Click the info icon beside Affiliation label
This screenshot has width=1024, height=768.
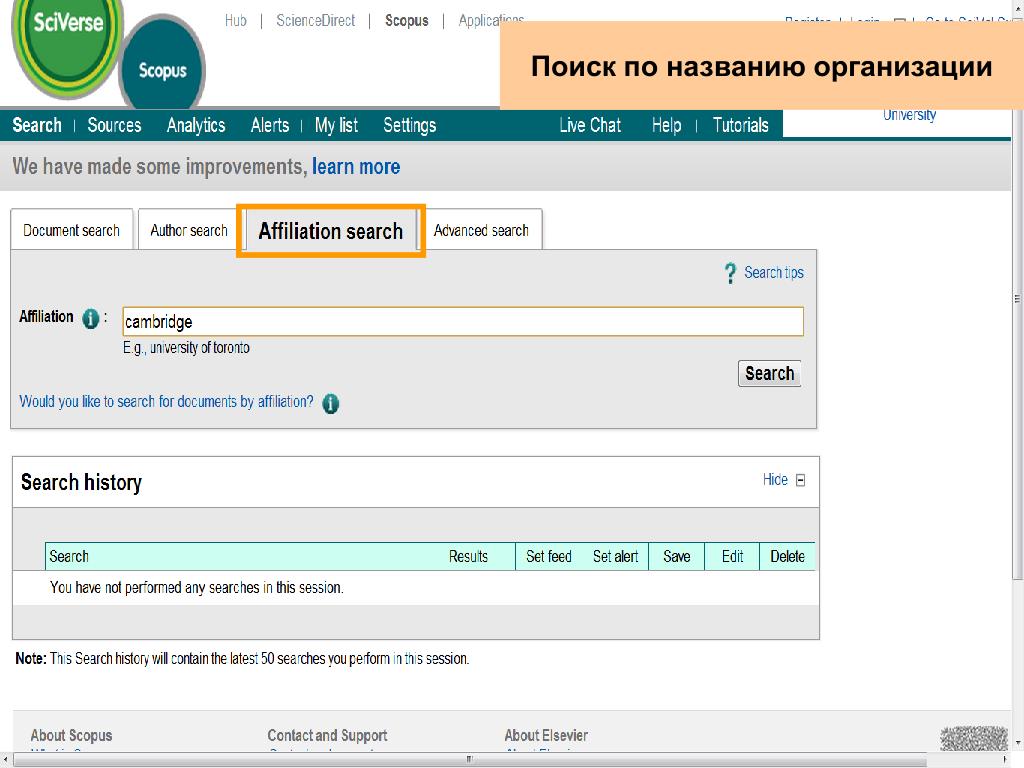click(x=90, y=319)
